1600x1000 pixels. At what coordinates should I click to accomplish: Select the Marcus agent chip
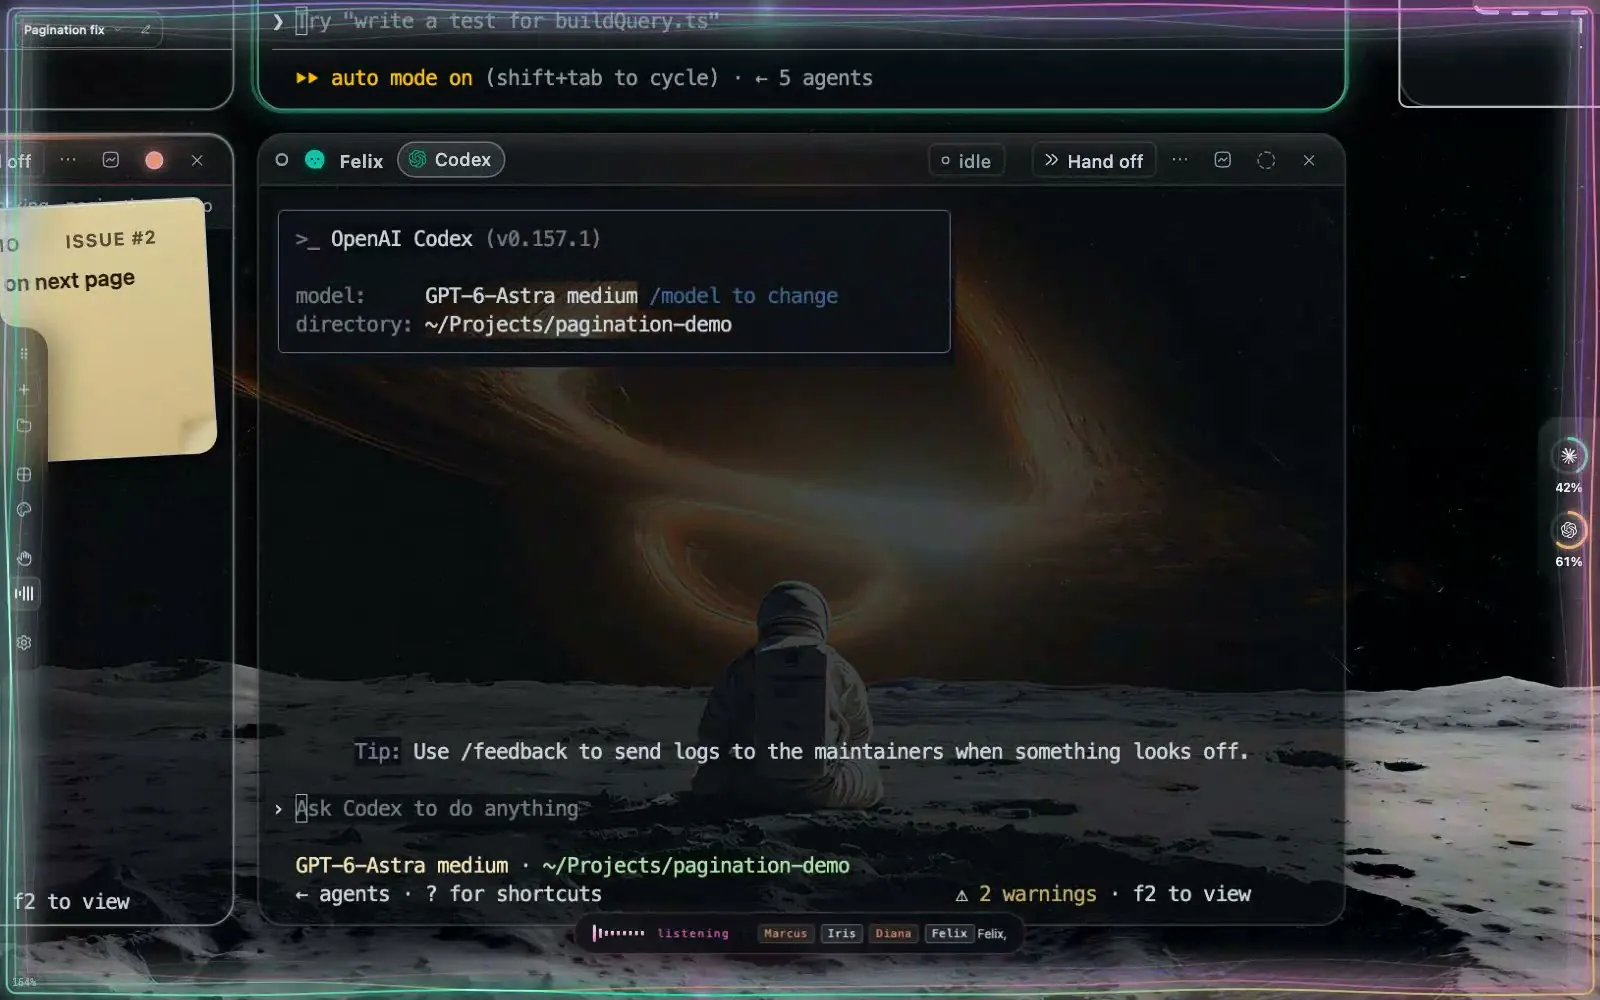pyautogui.click(x=786, y=933)
